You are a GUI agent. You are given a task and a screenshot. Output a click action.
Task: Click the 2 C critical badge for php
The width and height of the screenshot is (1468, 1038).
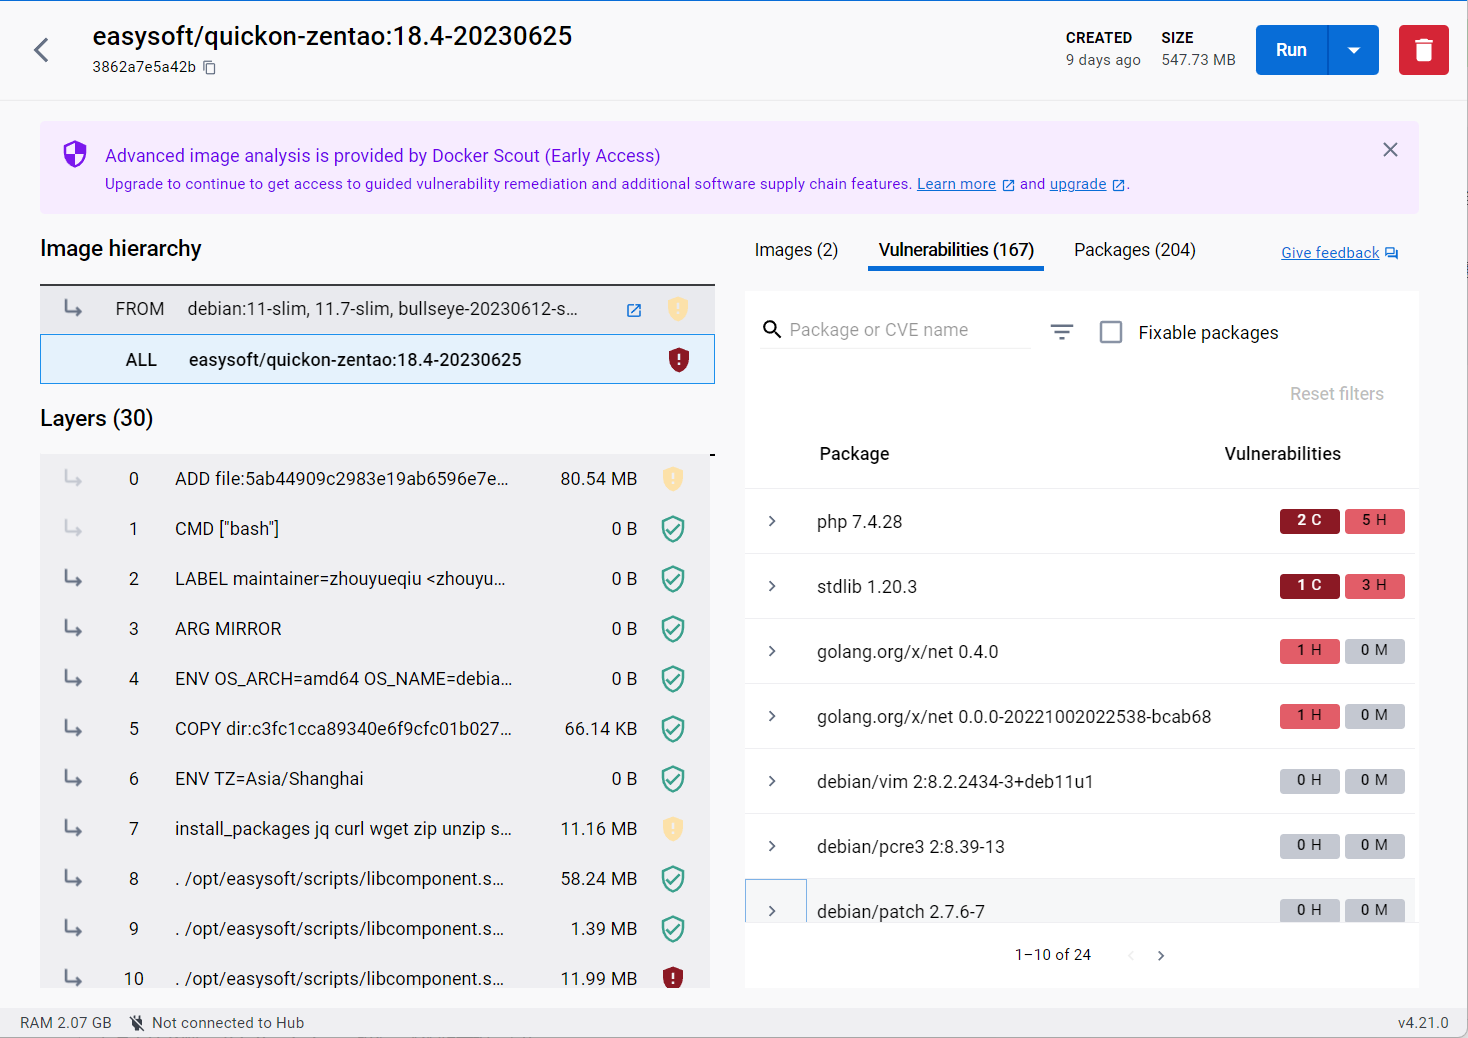tap(1310, 521)
